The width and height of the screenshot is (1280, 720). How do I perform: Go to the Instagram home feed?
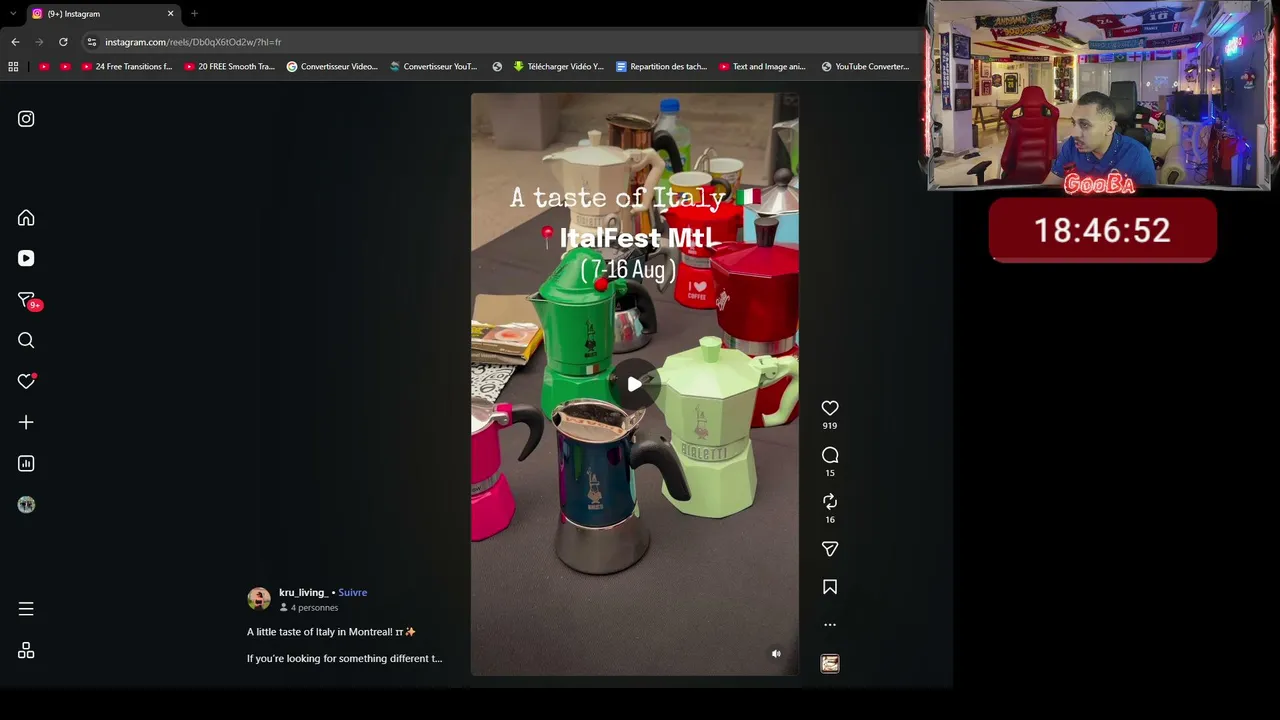click(x=26, y=218)
